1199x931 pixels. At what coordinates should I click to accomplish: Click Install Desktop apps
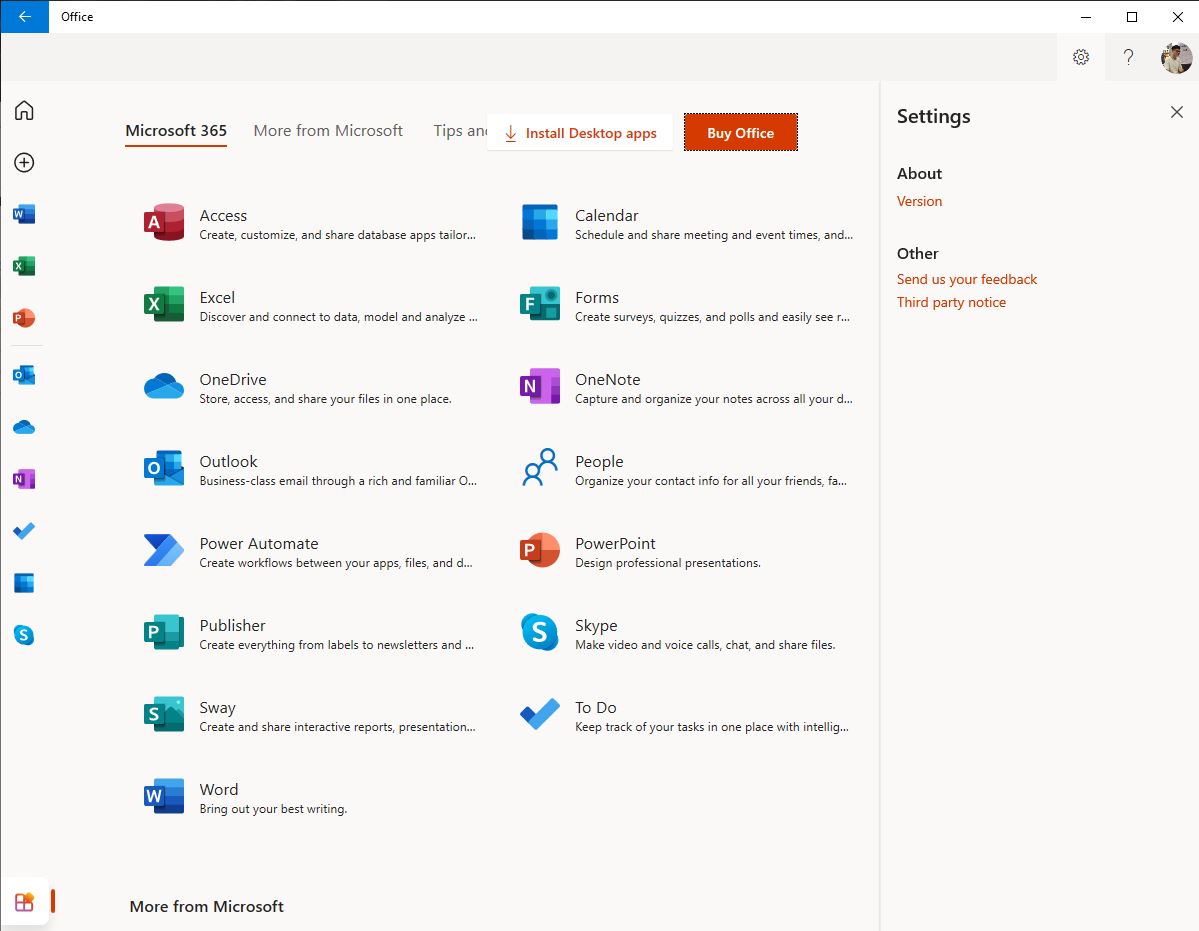point(580,132)
